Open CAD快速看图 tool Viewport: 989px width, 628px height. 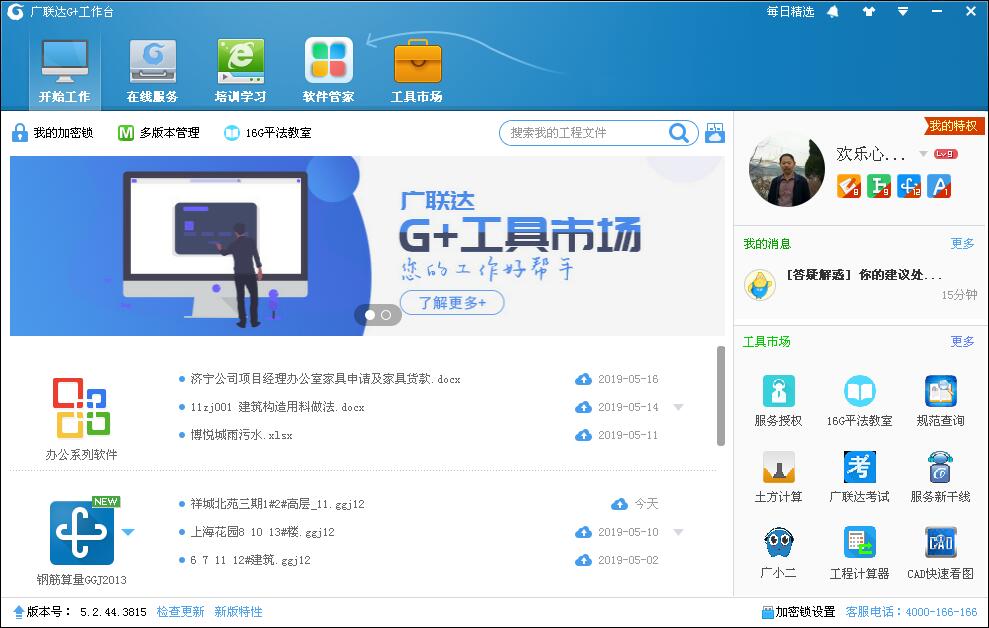(x=940, y=554)
